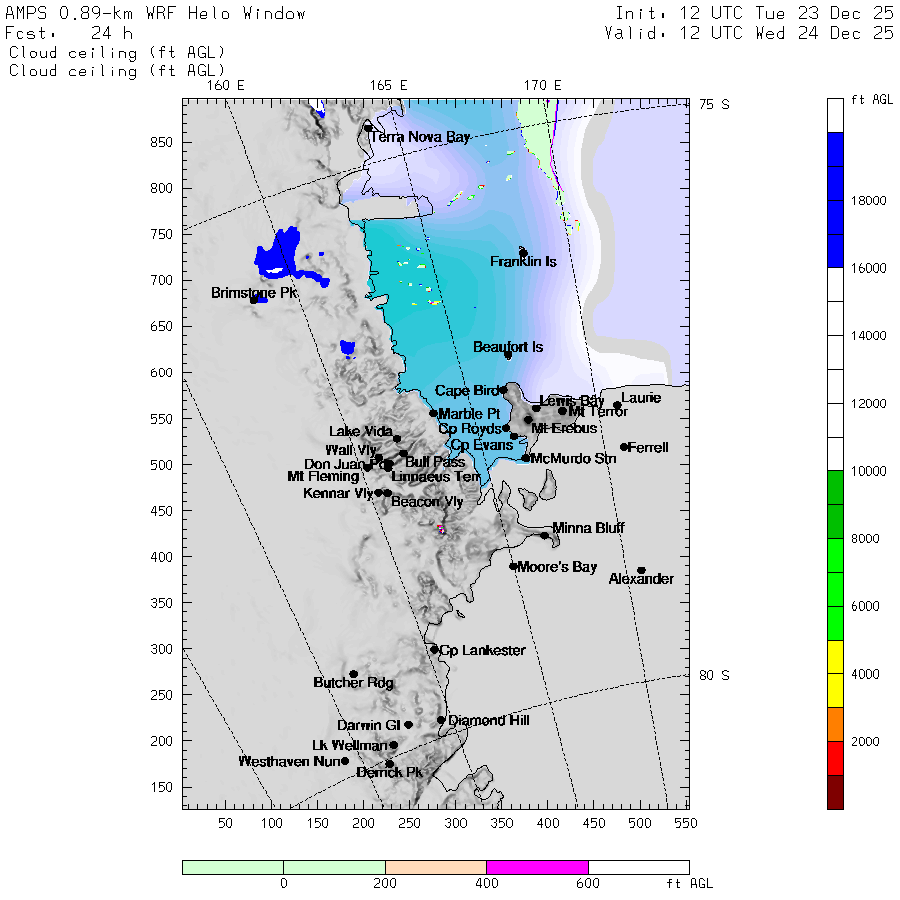The image size is (900, 900).
Task: Click the Minna Bluff label
Action: click(x=588, y=527)
